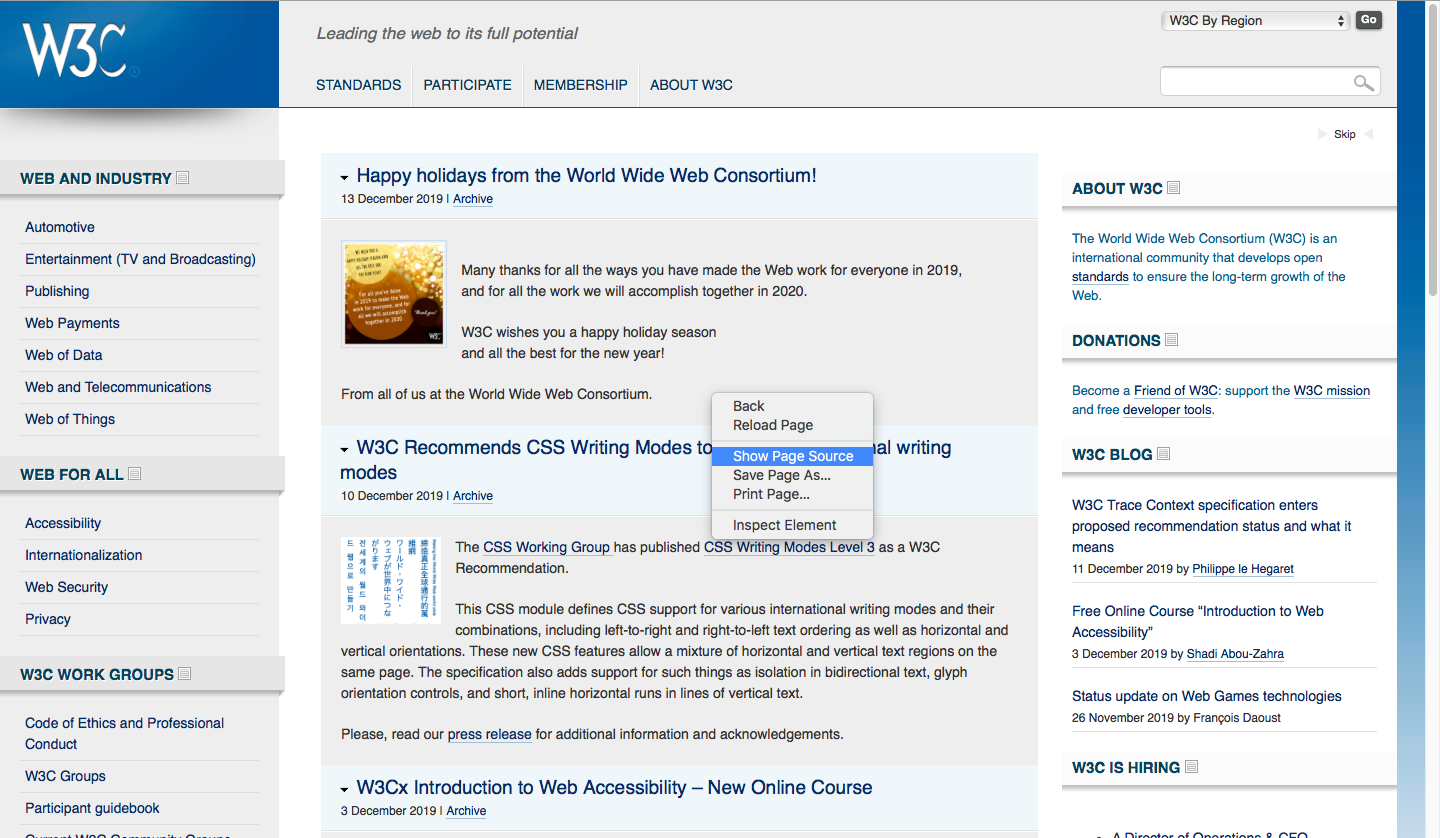Click the right-pointing arrow beside Skip
The image size is (1440, 838).
[1323, 134]
